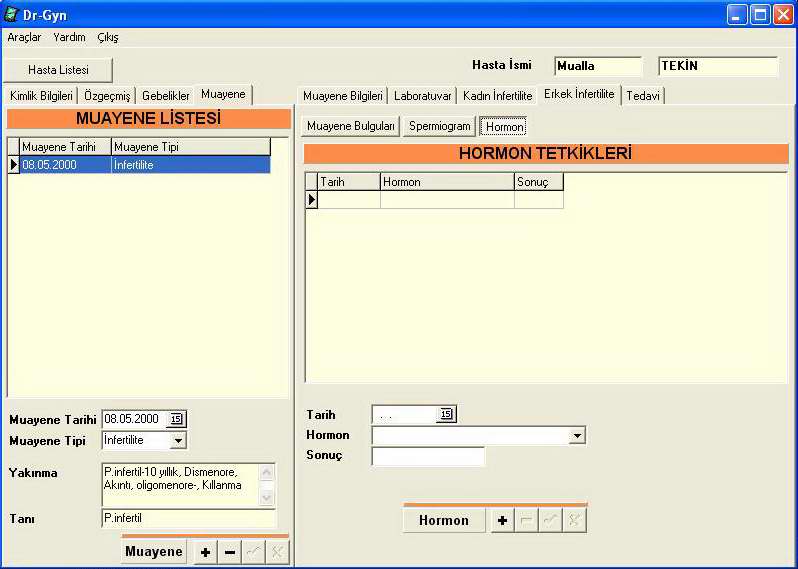Screen dimensions: 798x569
Task: Click the cancel X icon beside Muayene
Action: 278,552
